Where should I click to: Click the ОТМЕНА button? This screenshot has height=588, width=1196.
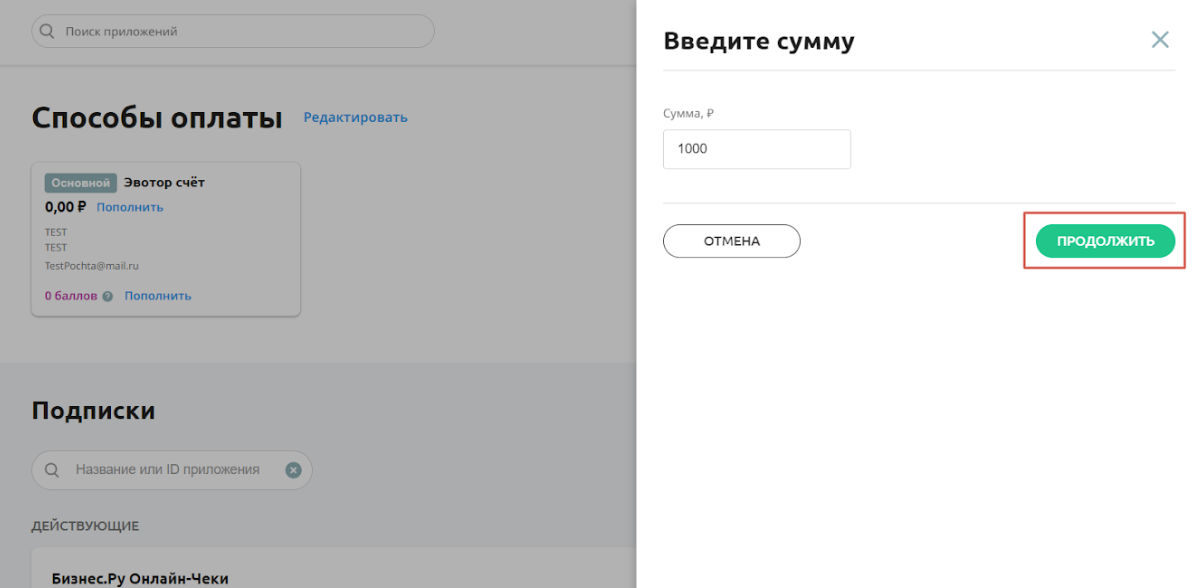[731, 241]
